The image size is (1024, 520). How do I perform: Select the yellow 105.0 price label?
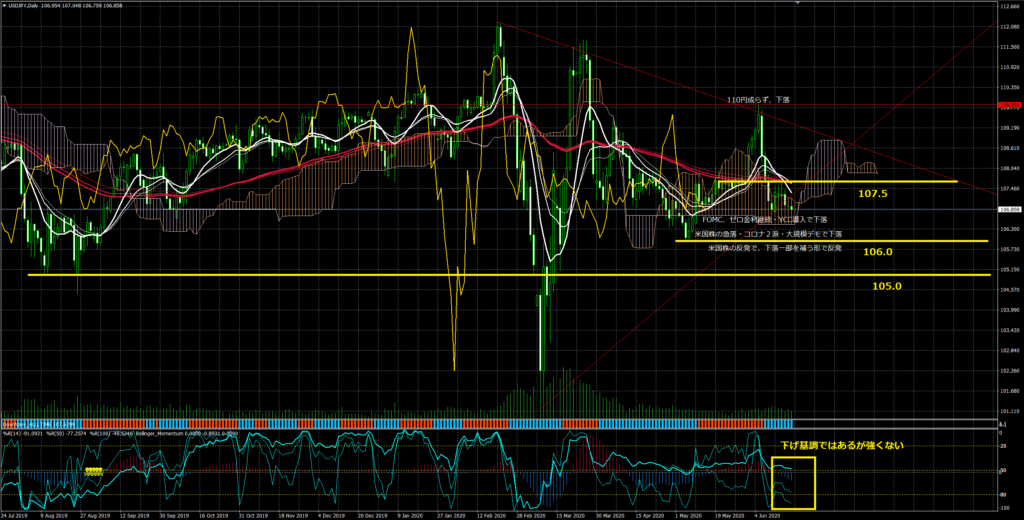click(x=886, y=285)
